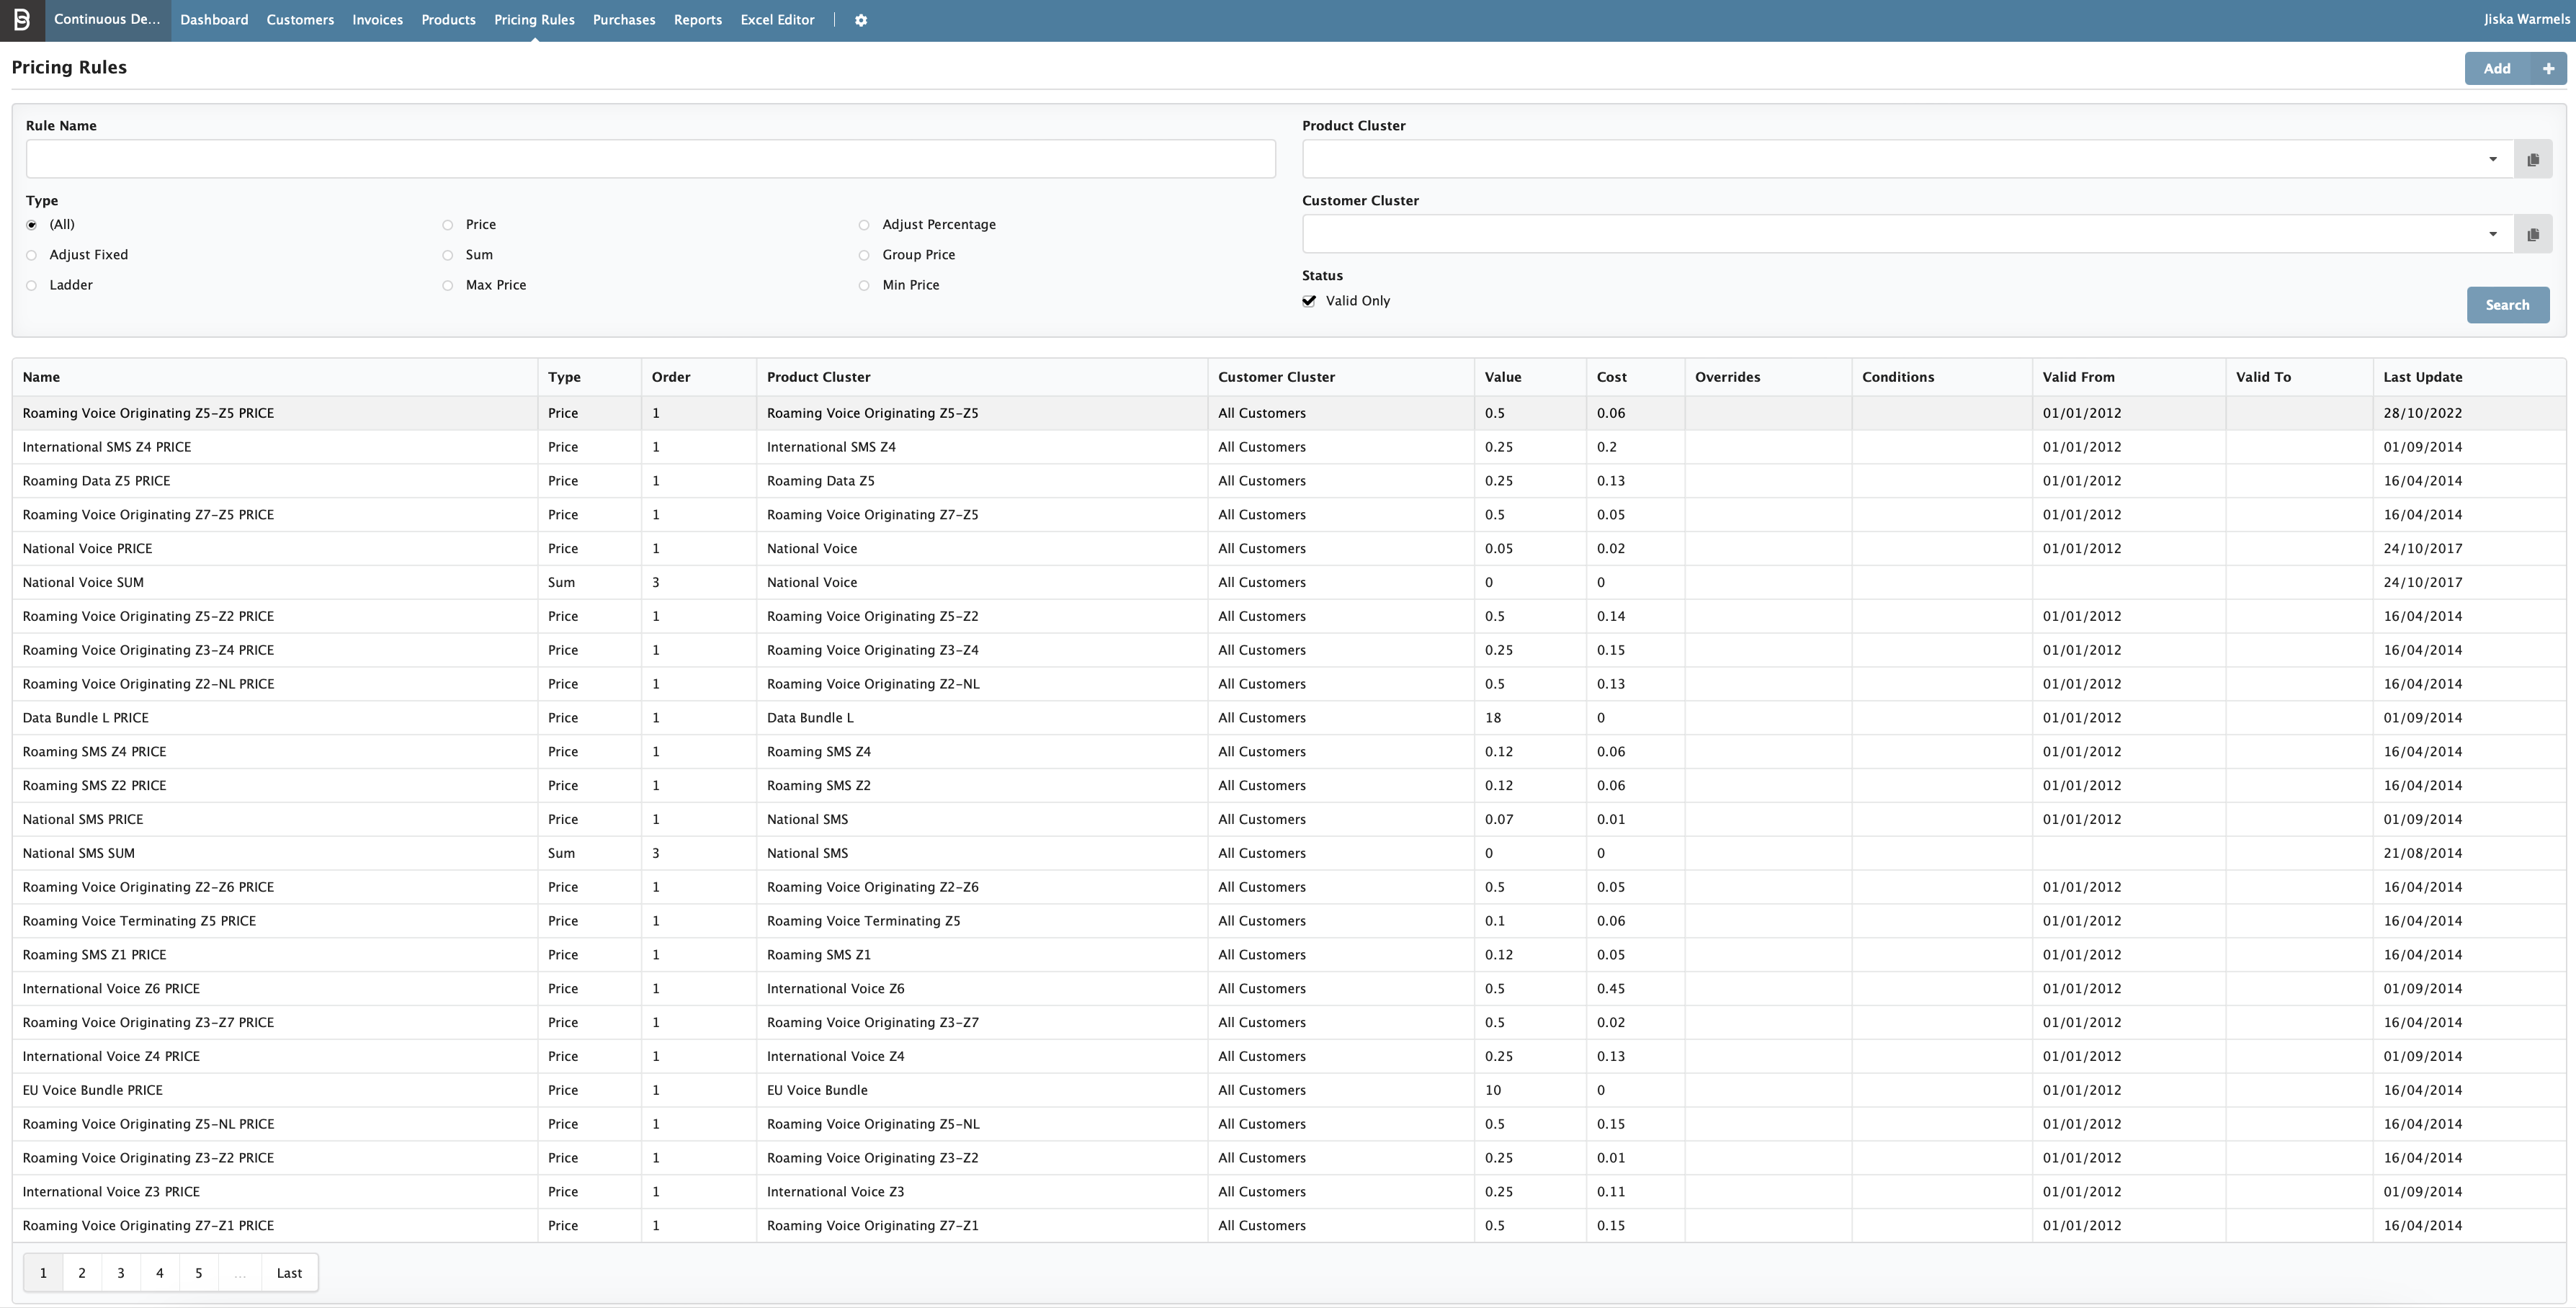Image resolution: width=2576 pixels, height=1308 pixels.
Task: Click the Add button
Action: coord(2496,68)
